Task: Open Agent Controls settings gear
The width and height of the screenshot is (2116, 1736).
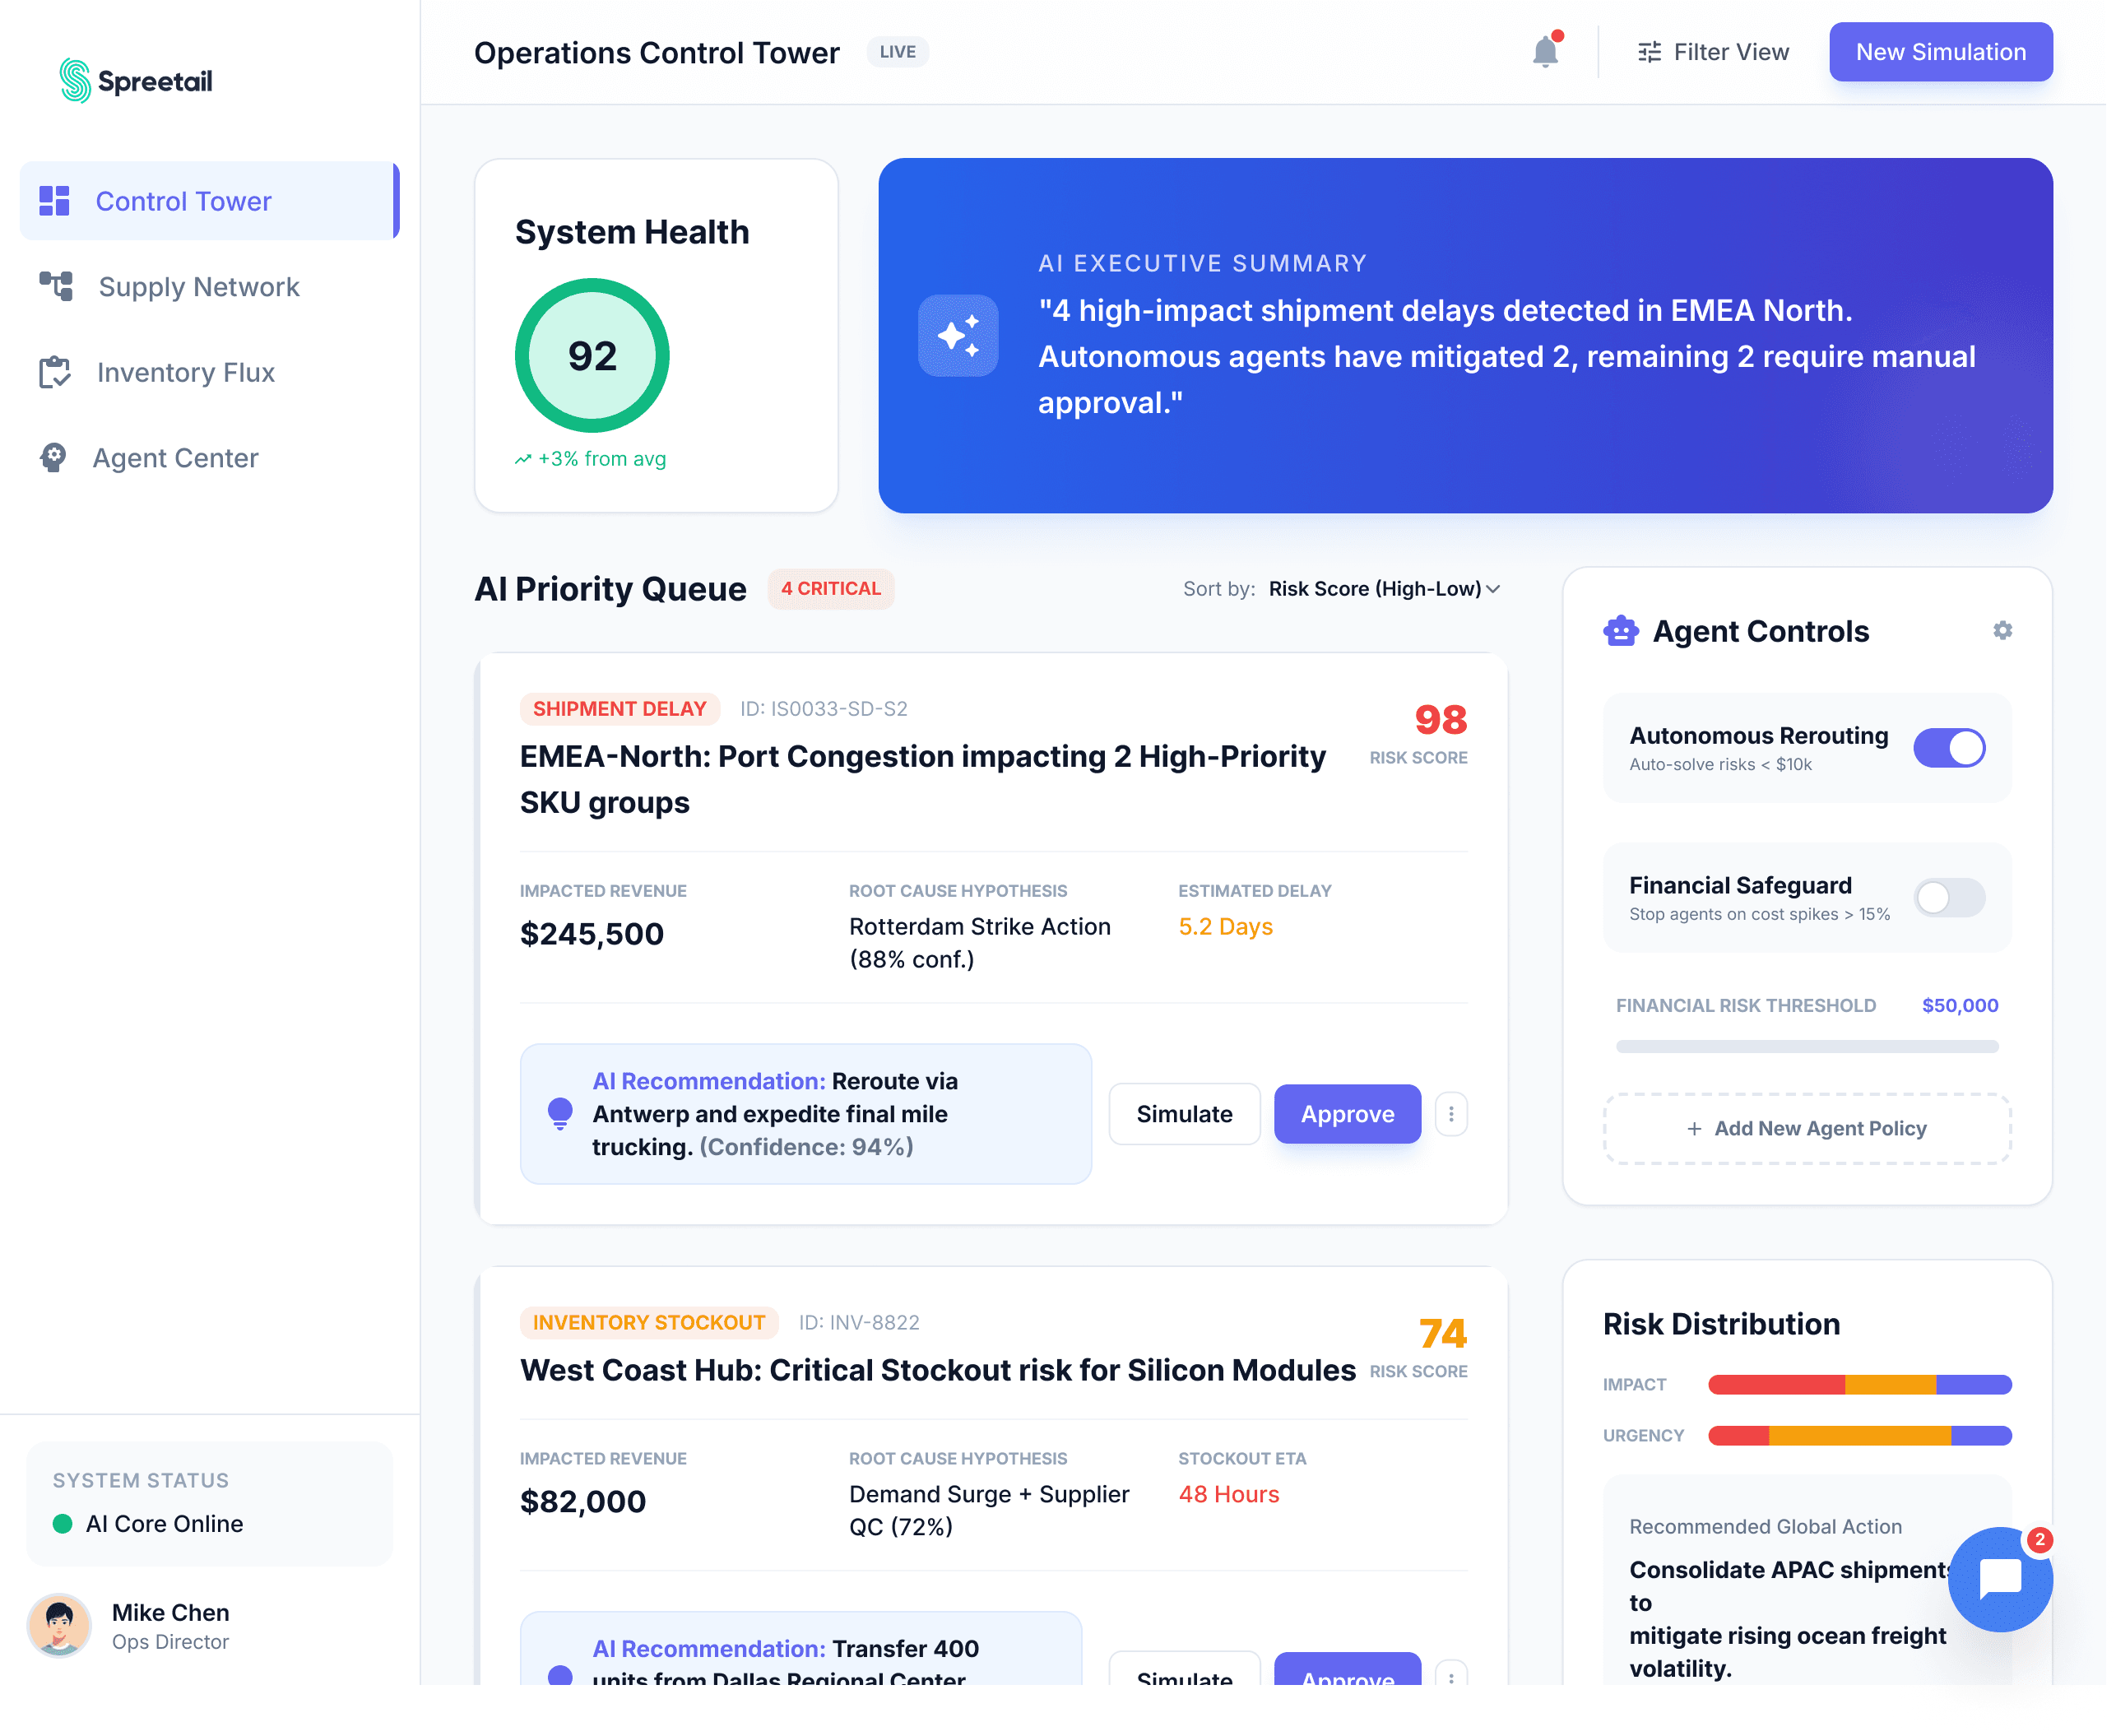Action: [2002, 630]
